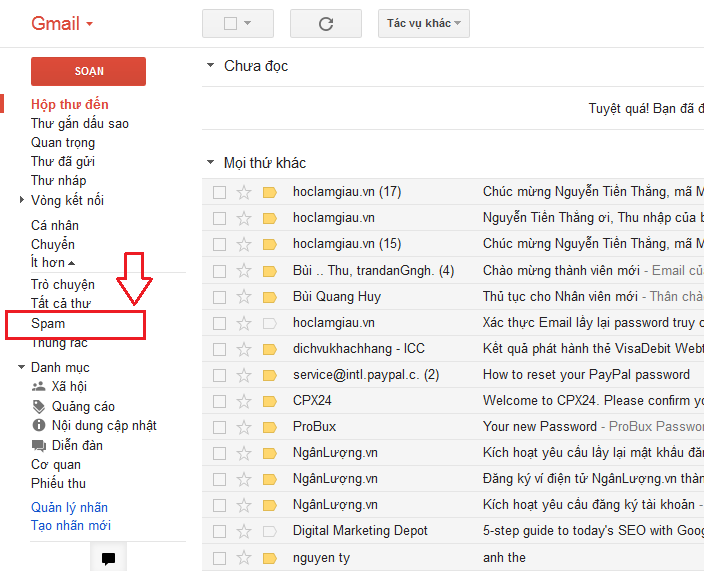Star the ProBux email
The height and width of the screenshot is (571, 704).
pyautogui.click(x=244, y=427)
